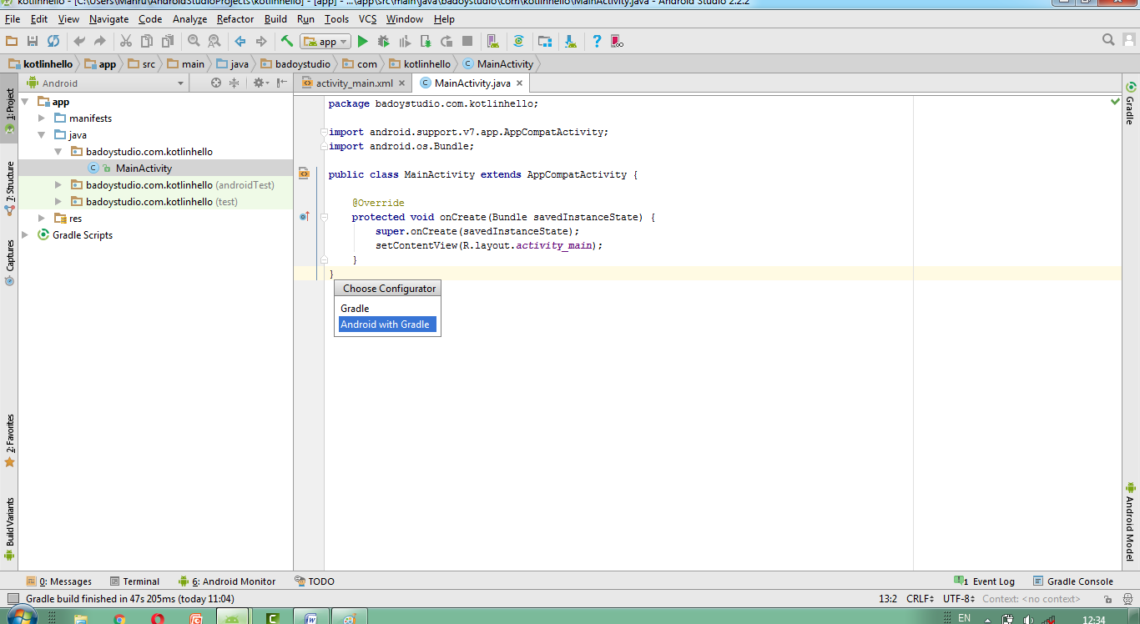Expand the Gradle Scripts node
This screenshot has height=624, width=1140.
click(25, 235)
